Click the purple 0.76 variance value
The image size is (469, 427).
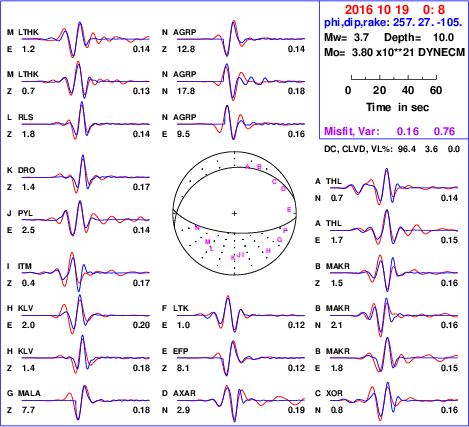[444, 131]
